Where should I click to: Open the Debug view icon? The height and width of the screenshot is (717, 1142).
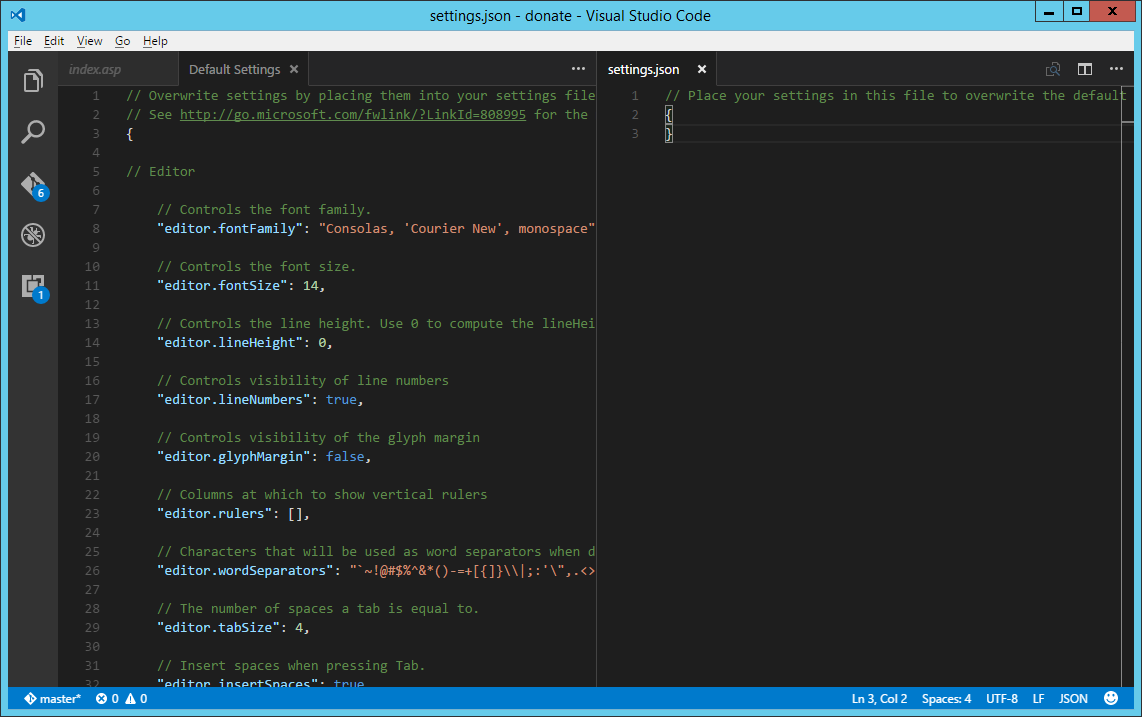(33, 235)
